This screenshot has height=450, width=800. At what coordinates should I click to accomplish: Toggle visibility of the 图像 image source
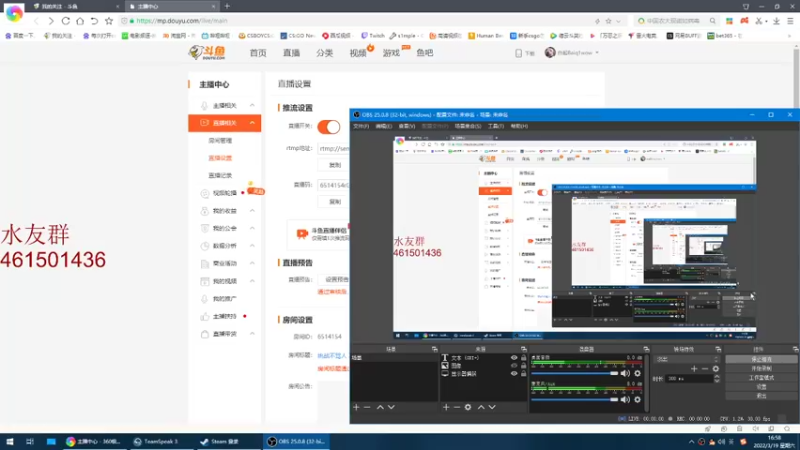(x=514, y=365)
